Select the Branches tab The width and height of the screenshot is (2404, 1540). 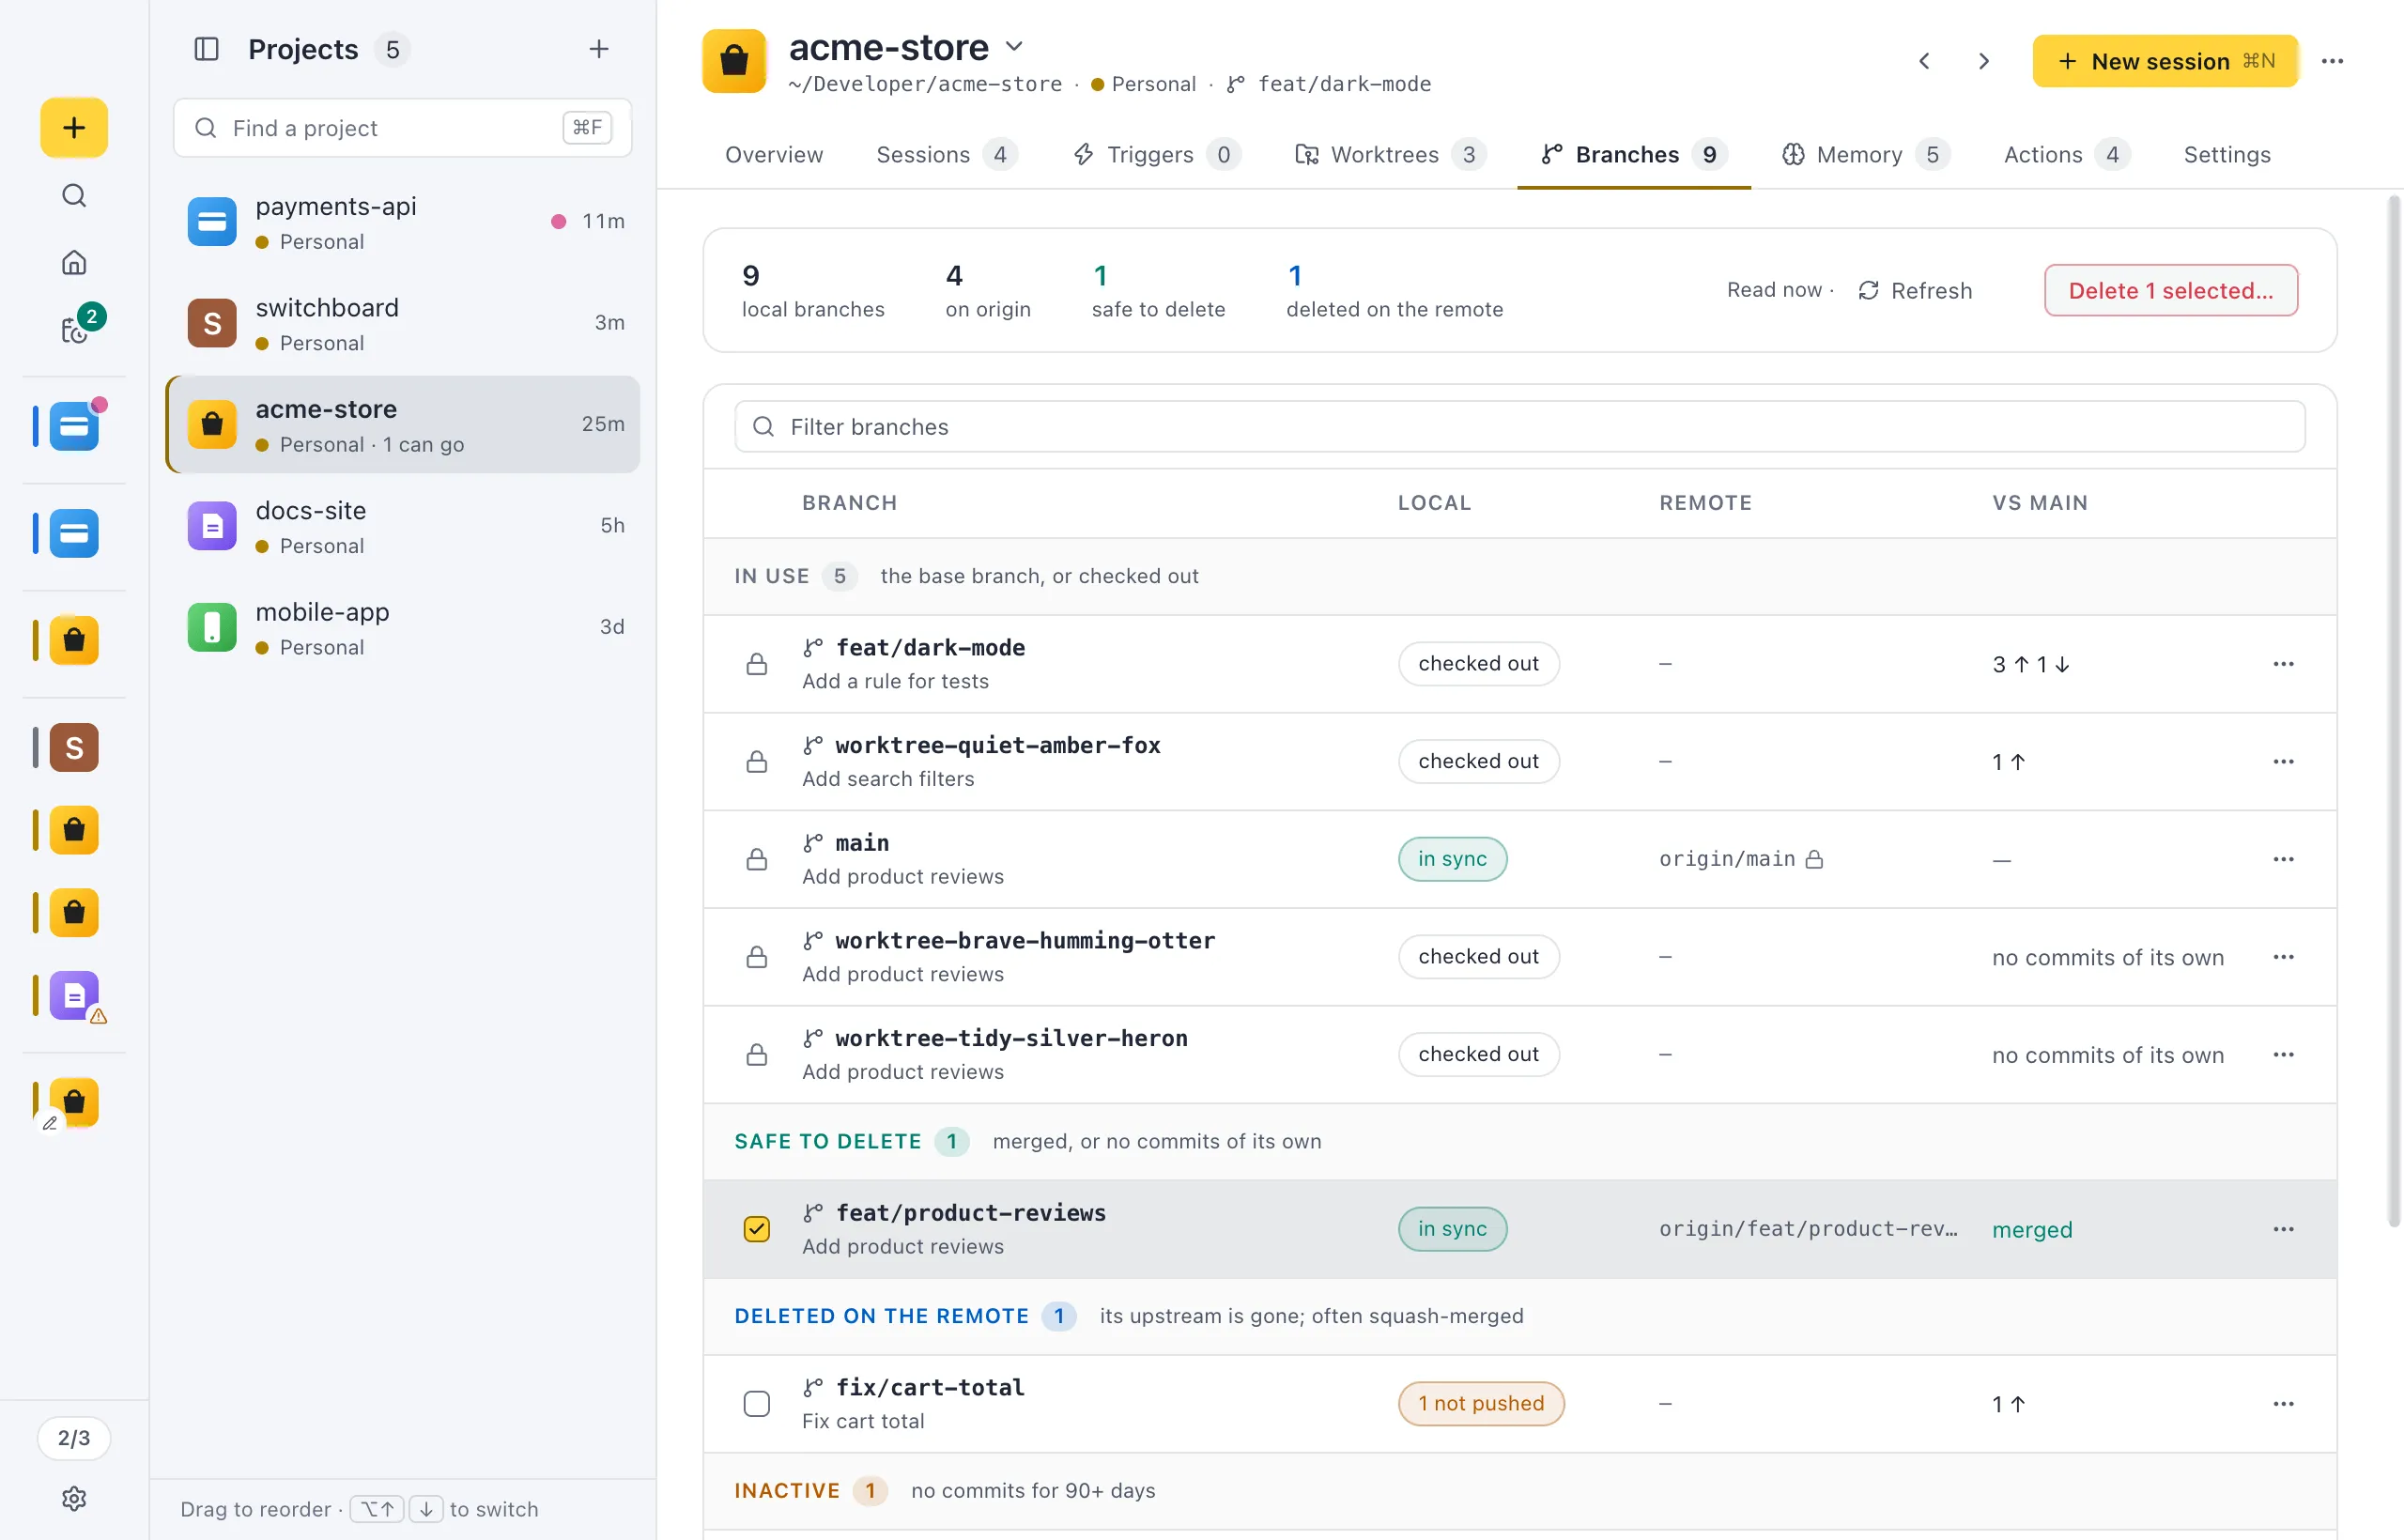coord(1634,155)
